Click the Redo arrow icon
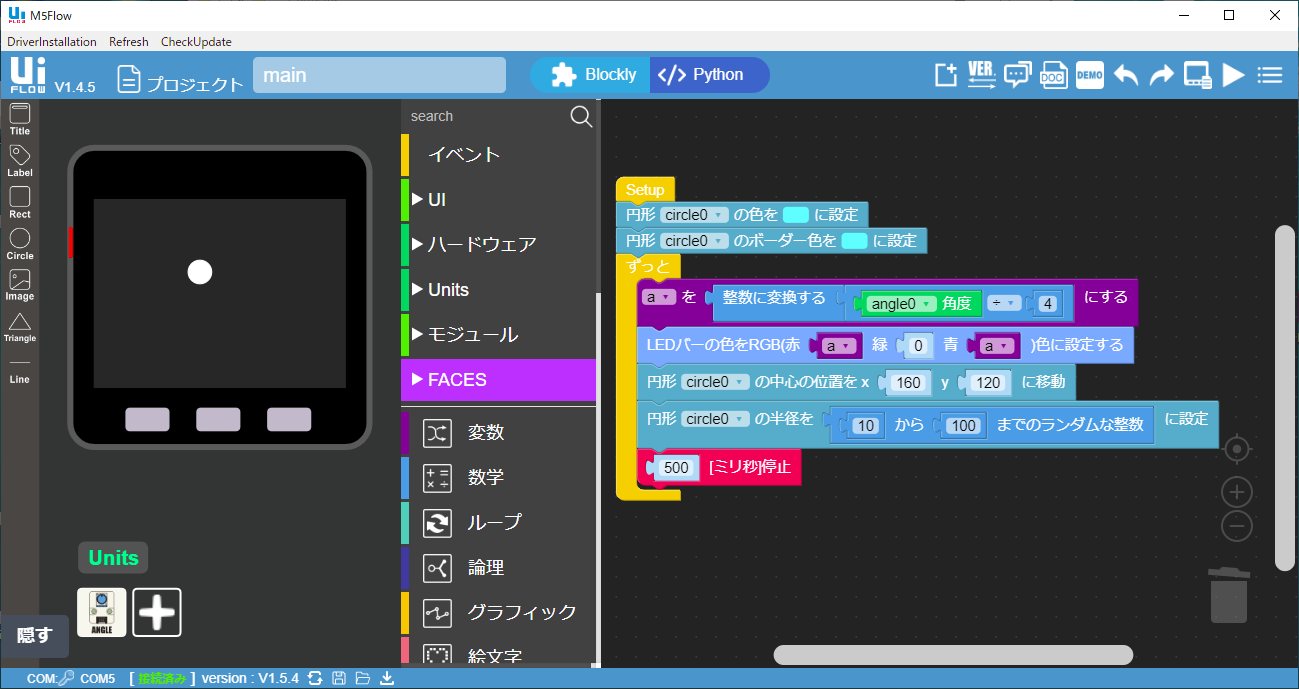This screenshot has height=689, width=1299. coord(1161,75)
